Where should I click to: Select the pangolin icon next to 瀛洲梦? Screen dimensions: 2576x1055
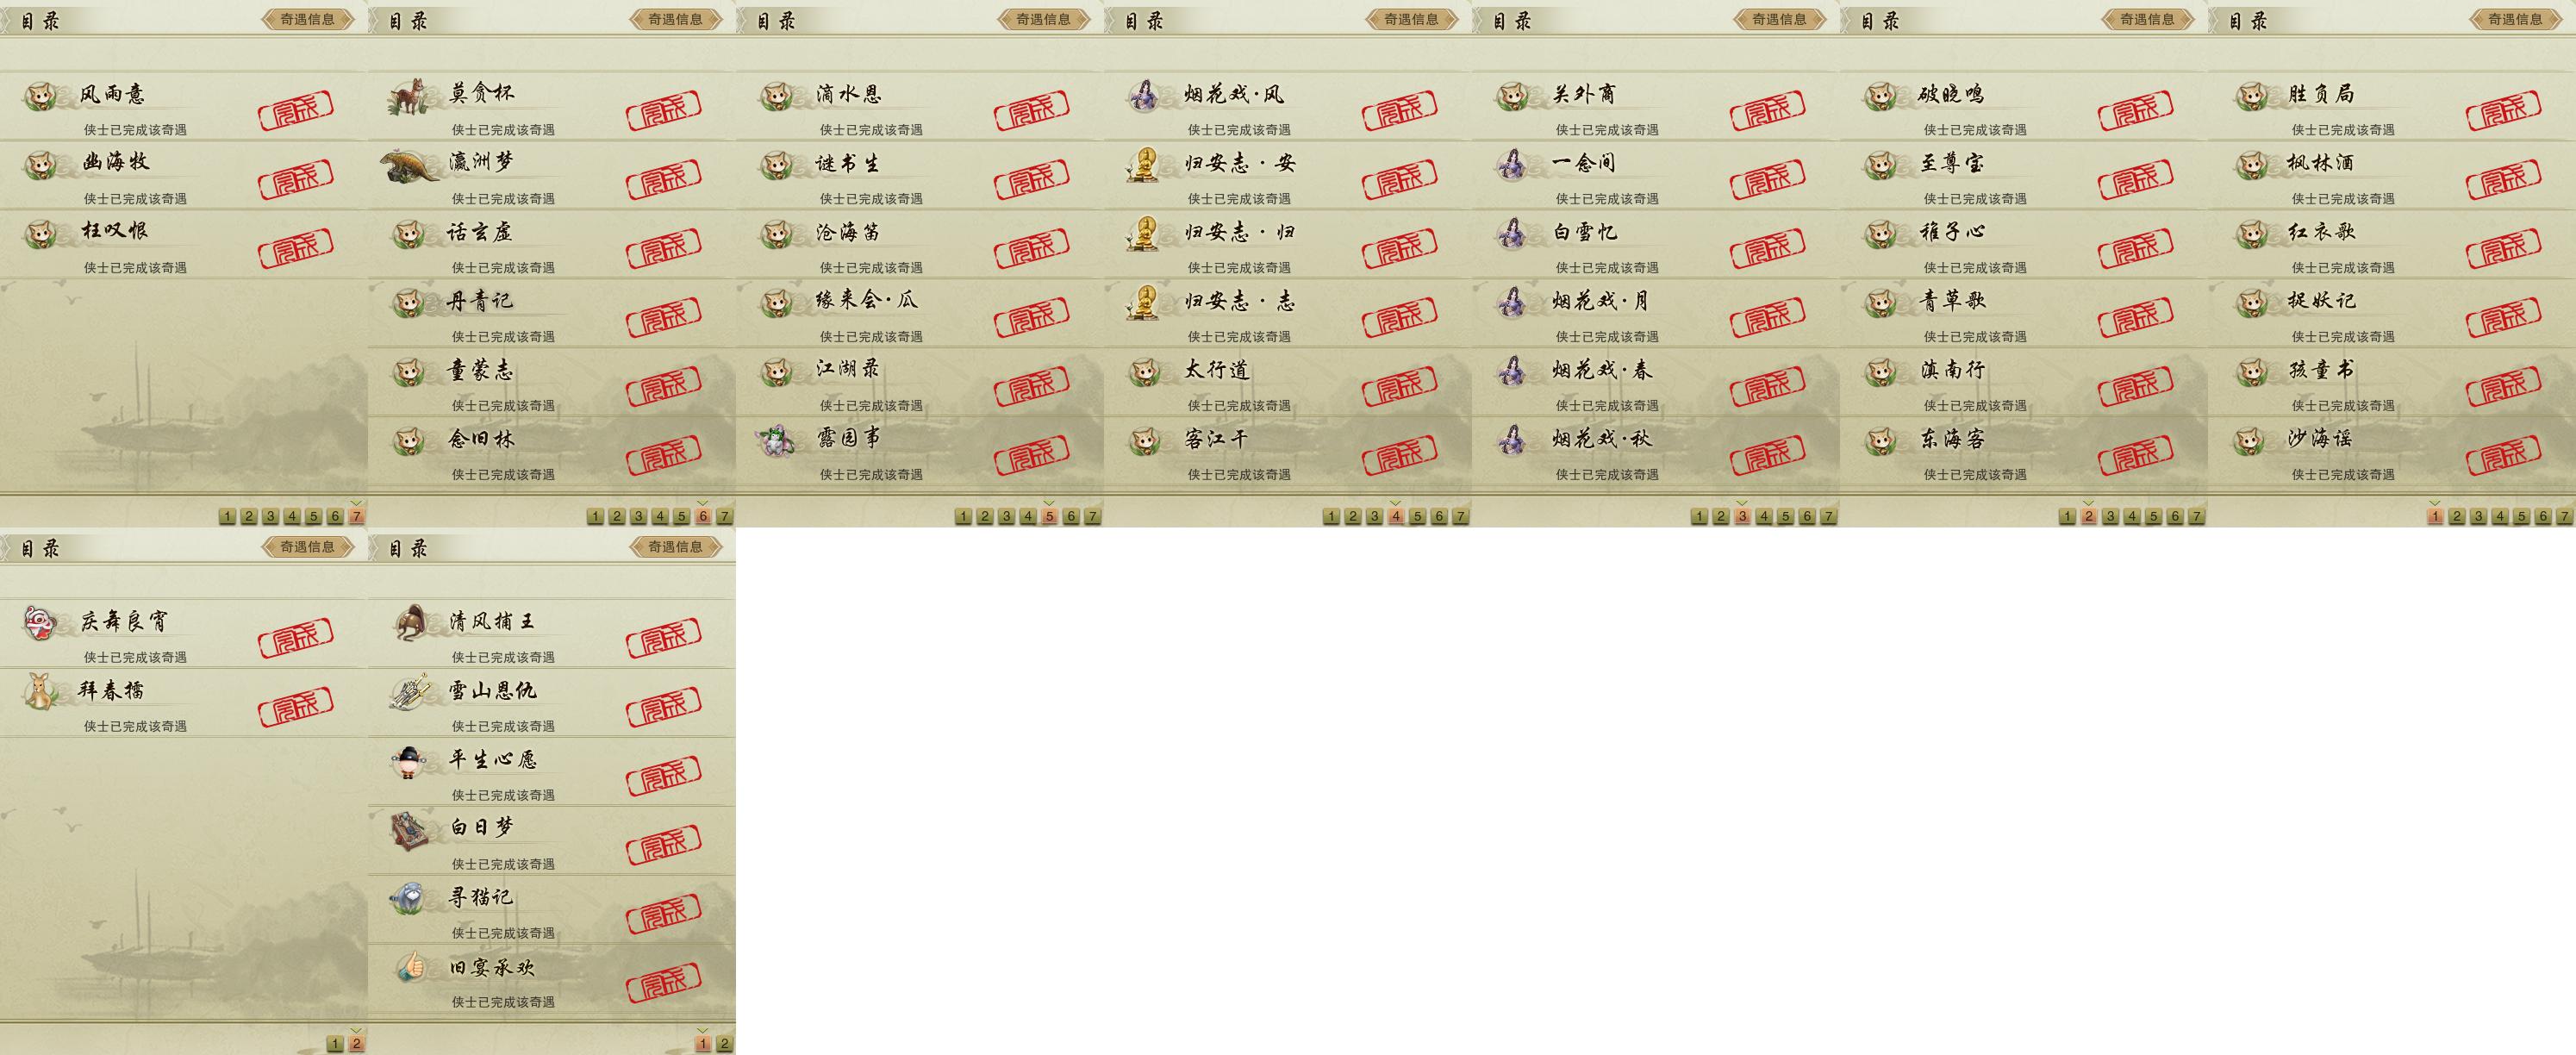(x=411, y=165)
